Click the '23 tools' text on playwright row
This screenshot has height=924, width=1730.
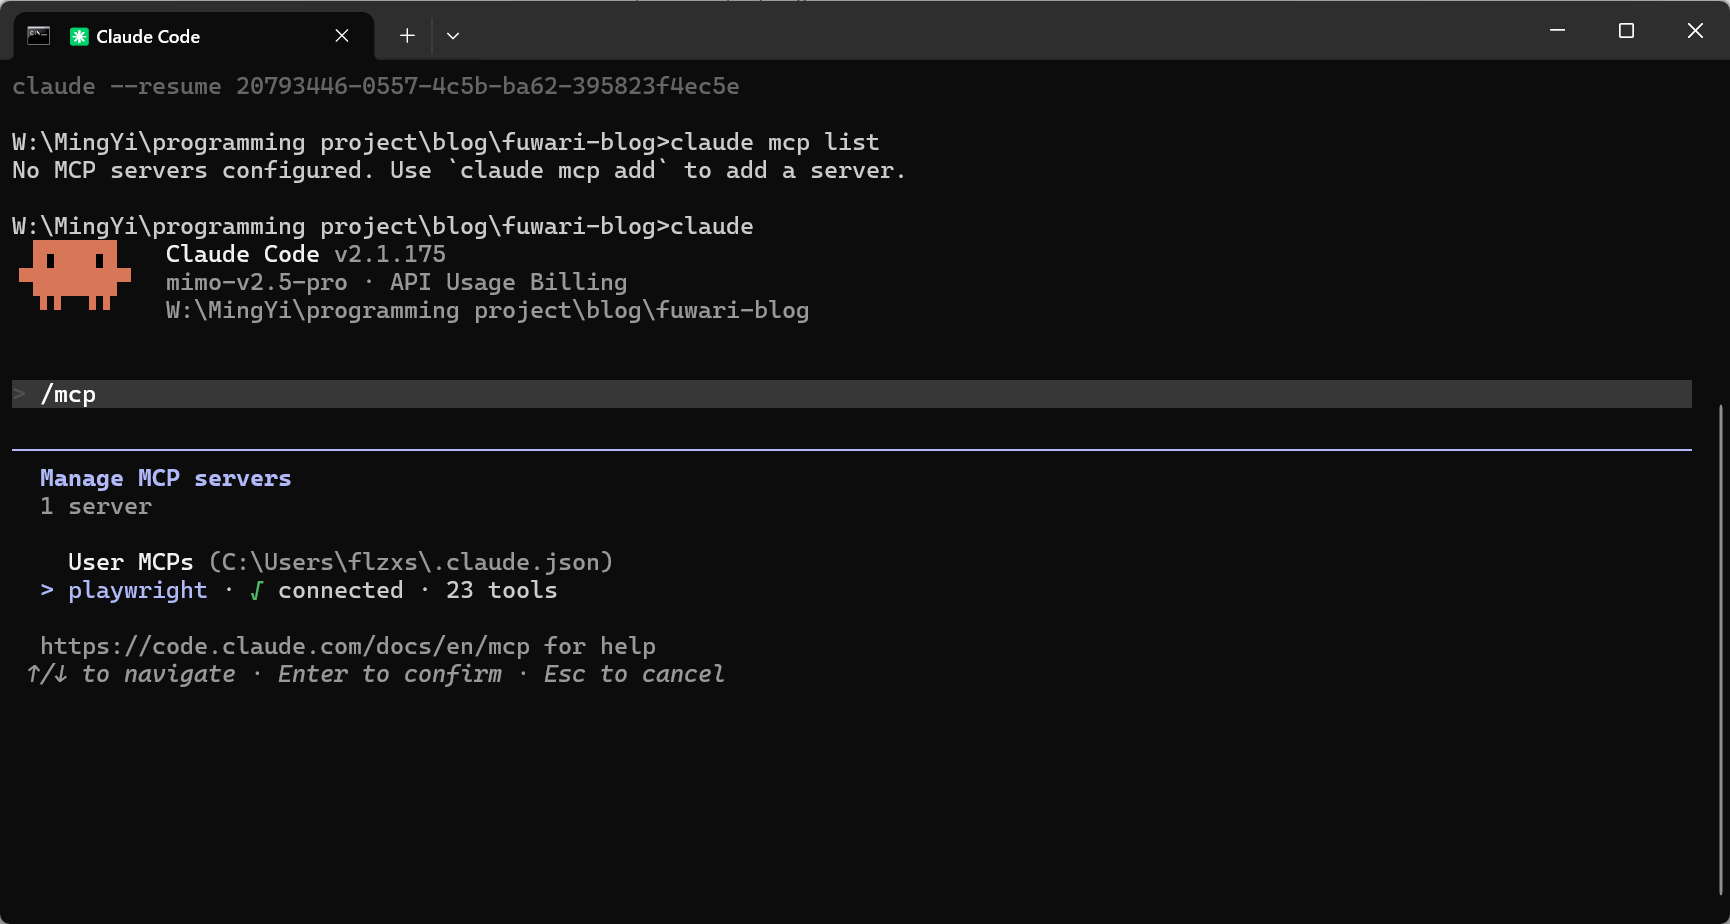[502, 590]
